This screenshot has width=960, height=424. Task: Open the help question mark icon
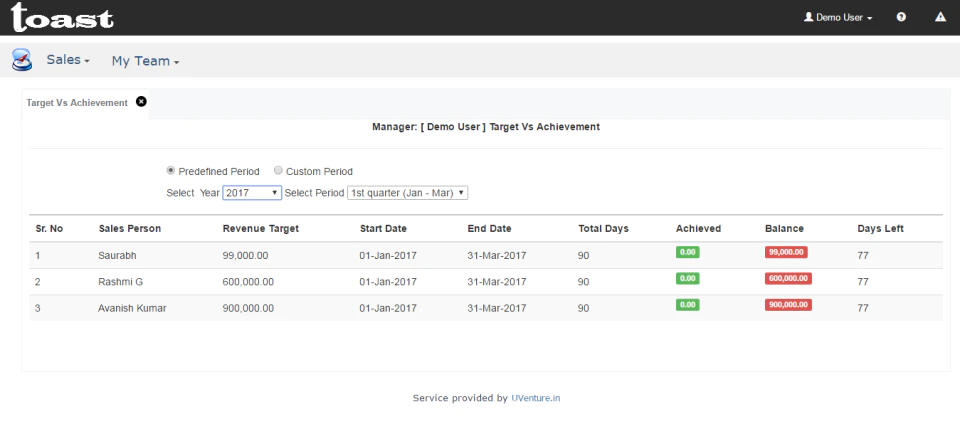click(901, 17)
